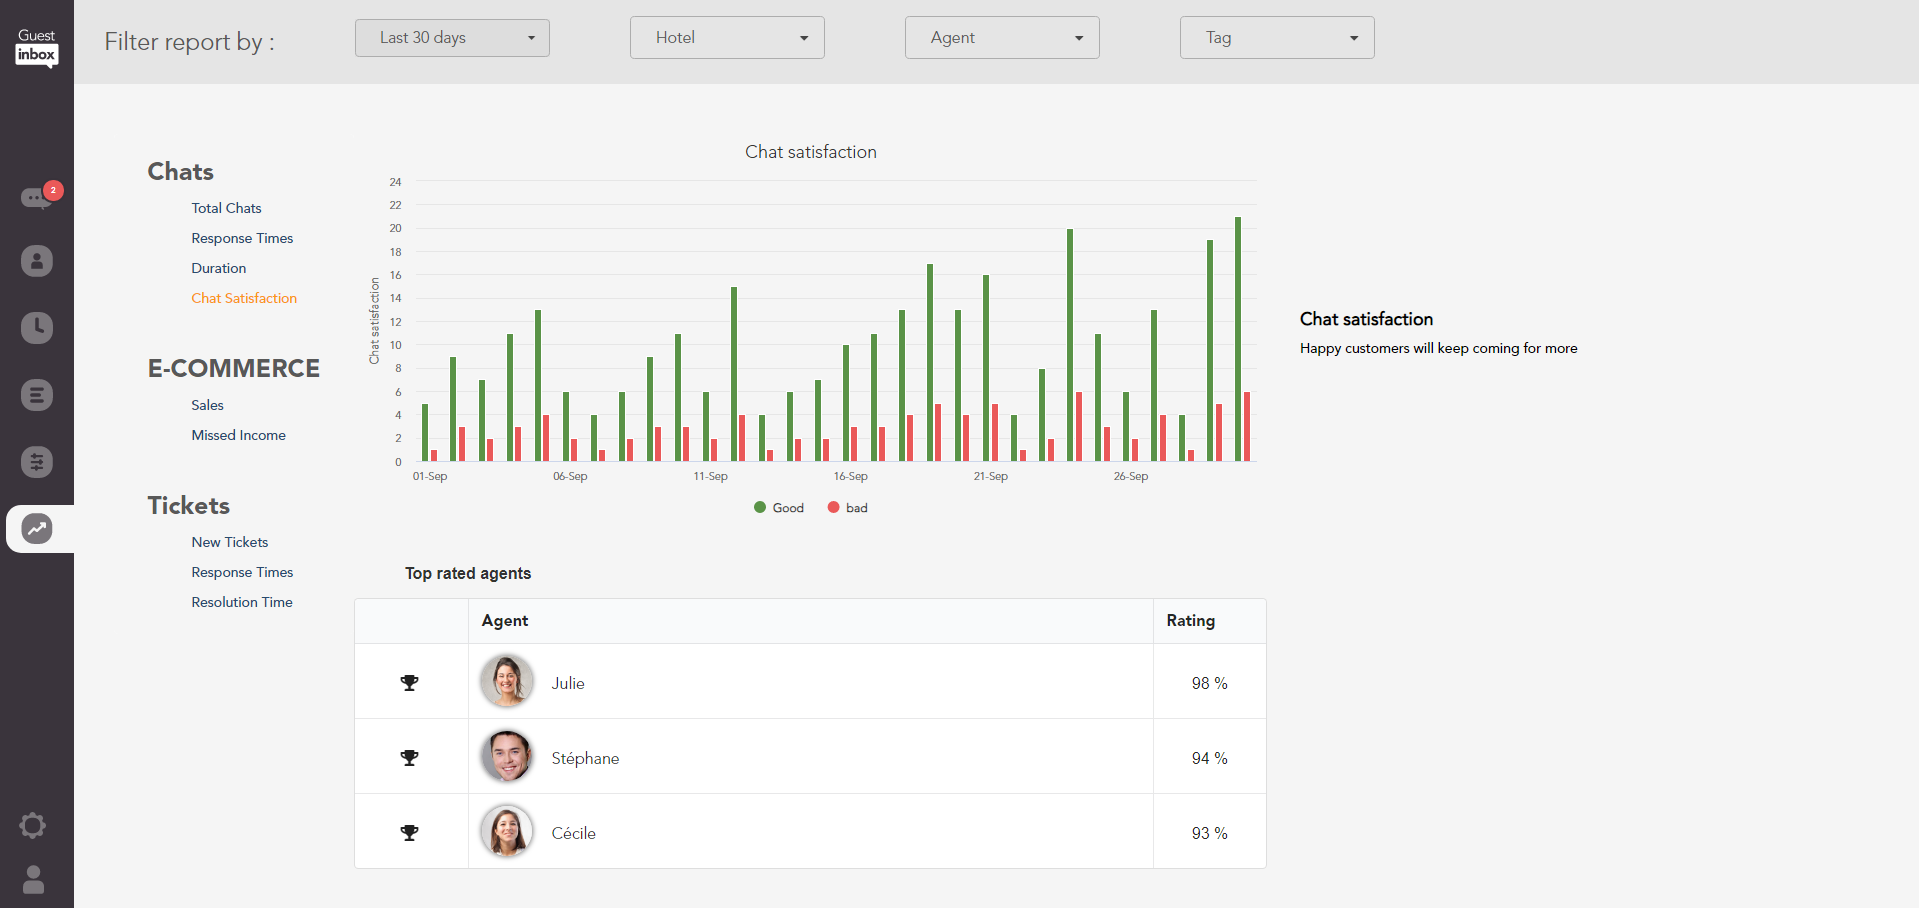Open the Hotel filter dropdown
Image resolution: width=1919 pixels, height=908 pixels.
tap(727, 38)
